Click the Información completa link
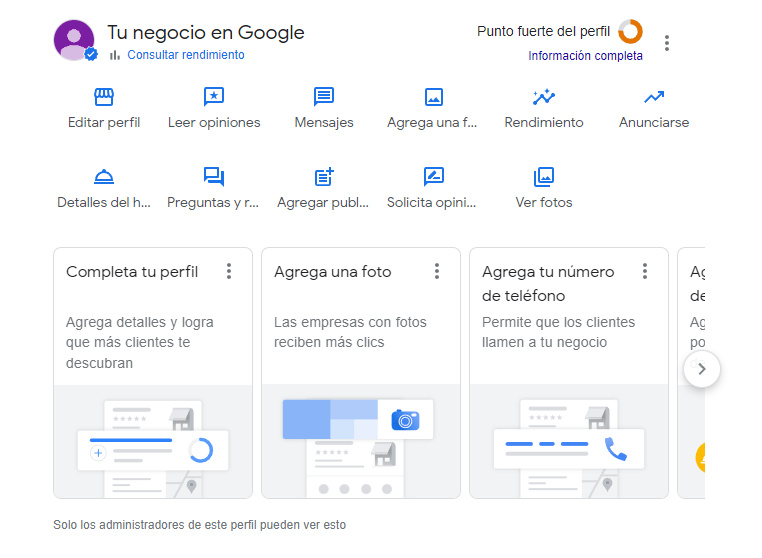Viewport: 762px width, 558px height. [x=585, y=56]
